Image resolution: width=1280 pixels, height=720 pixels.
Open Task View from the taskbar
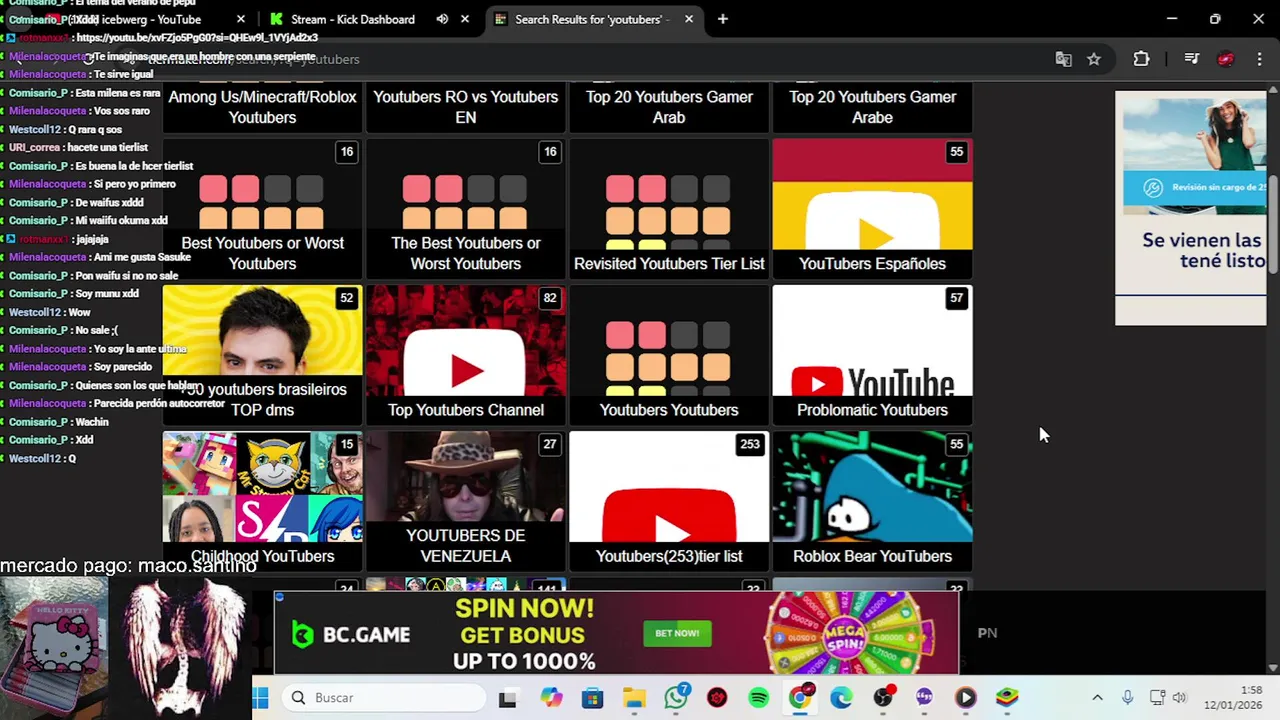(508, 698)
